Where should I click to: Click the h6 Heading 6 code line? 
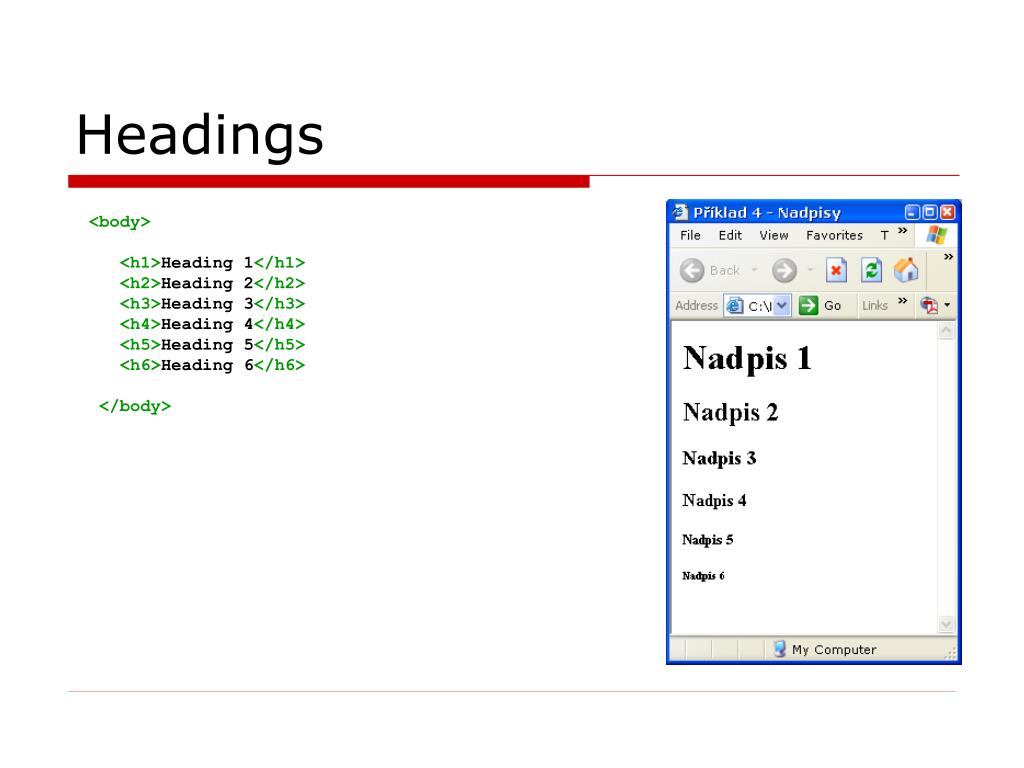click(x=212, y=365)
